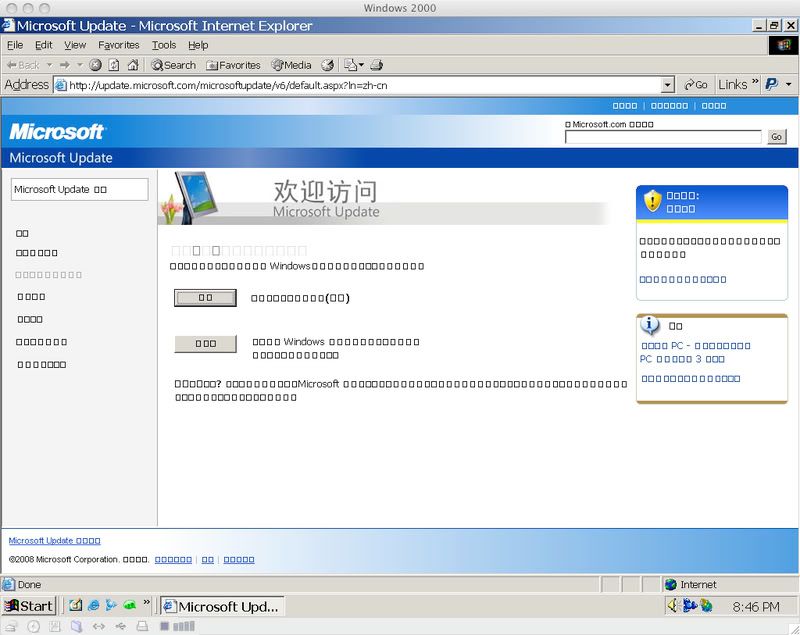Open the Media bar toolbar button
The height and width of the screenshot is (635, 800).
[x=291, y=65]
